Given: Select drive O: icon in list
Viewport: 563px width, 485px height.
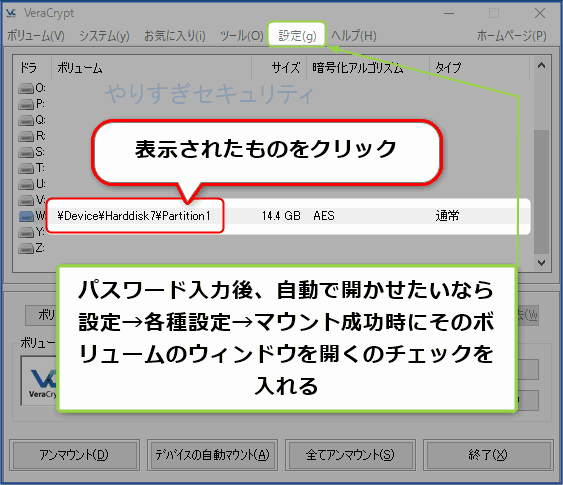Looking at the screenshot, I should (x=26, y=88).
